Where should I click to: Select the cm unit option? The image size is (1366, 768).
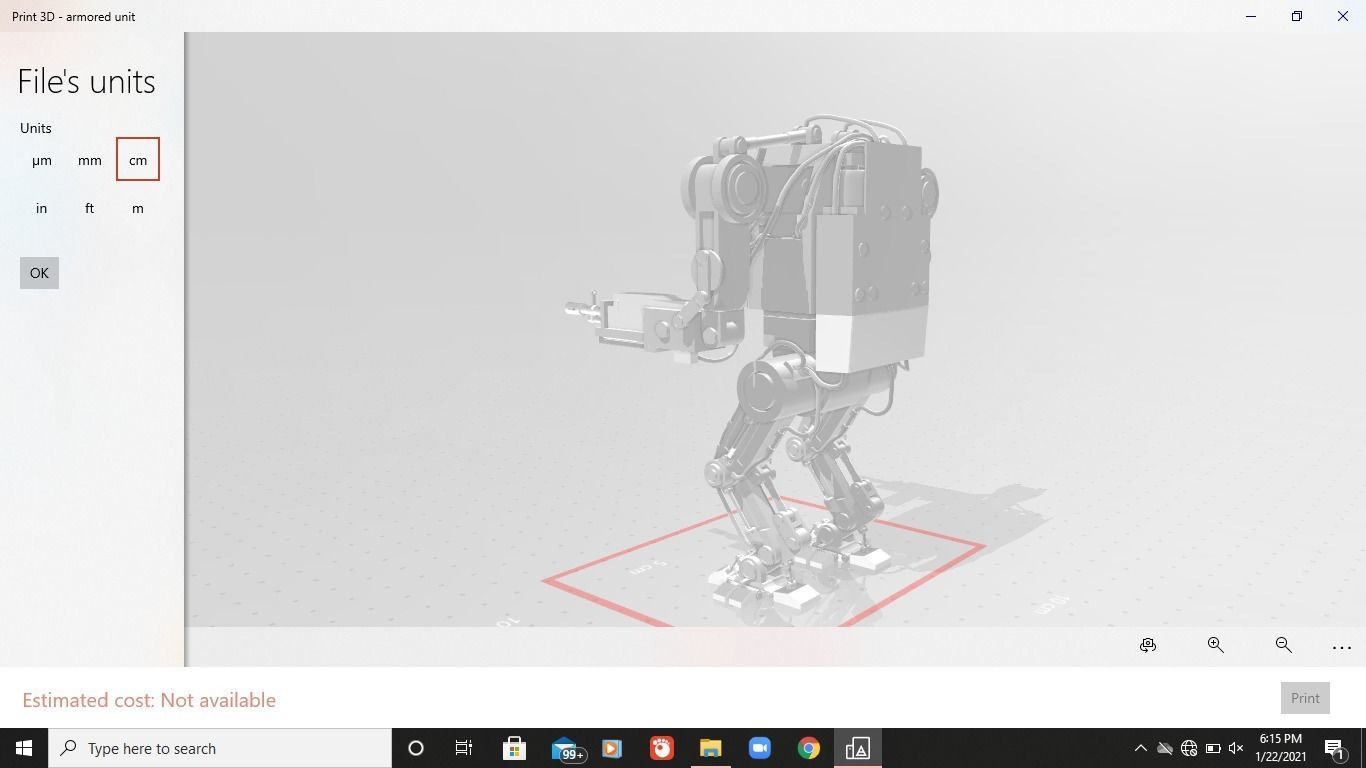click(138, 160)
